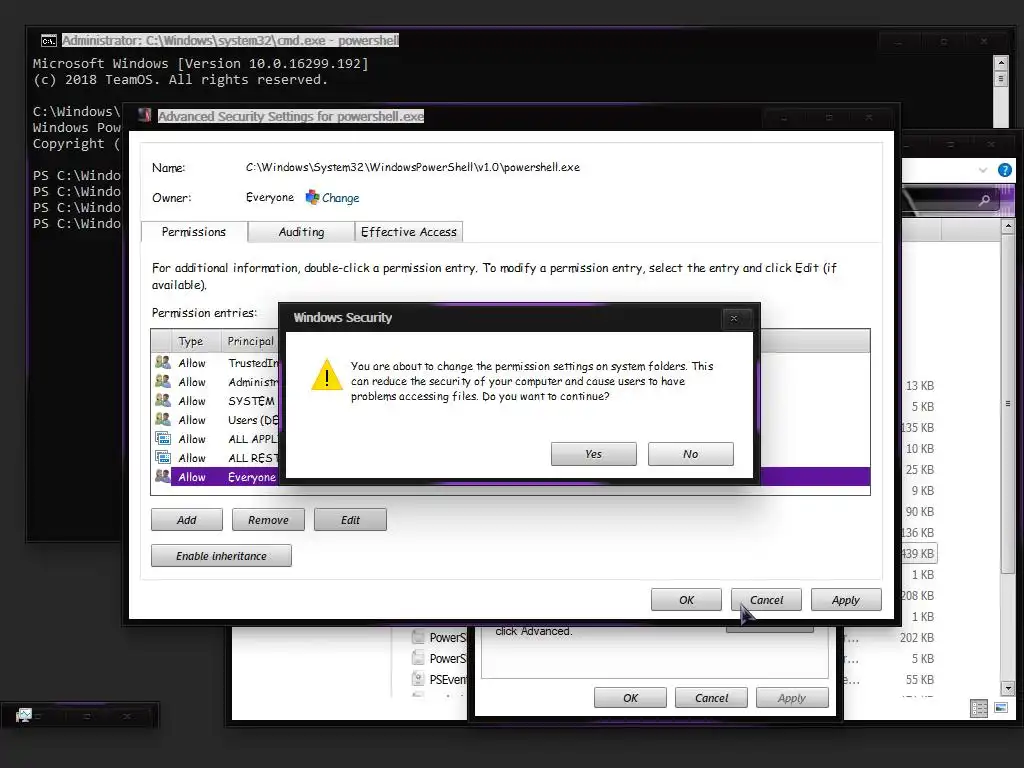Click the file path Name field text

413,167
